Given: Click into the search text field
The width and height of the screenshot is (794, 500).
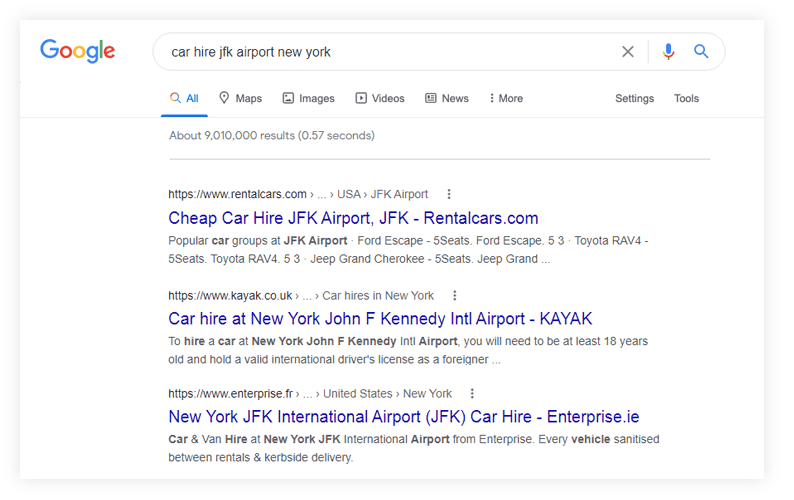Looking at the screenshot, I should (390, 52).
